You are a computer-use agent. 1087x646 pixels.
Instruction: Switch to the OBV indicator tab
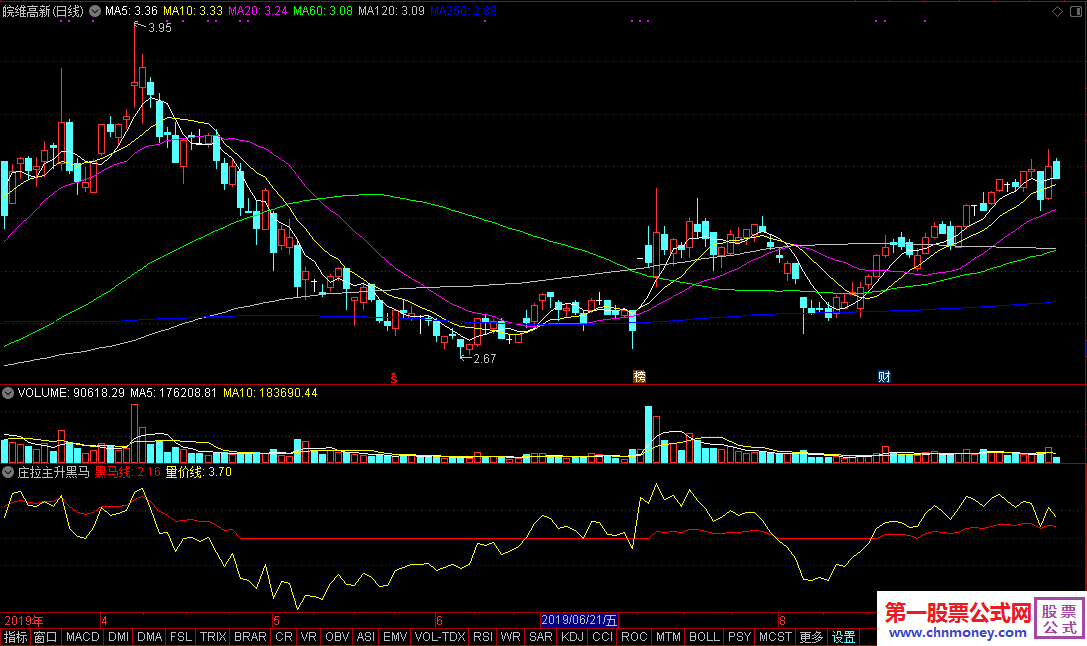click(337, 637)
